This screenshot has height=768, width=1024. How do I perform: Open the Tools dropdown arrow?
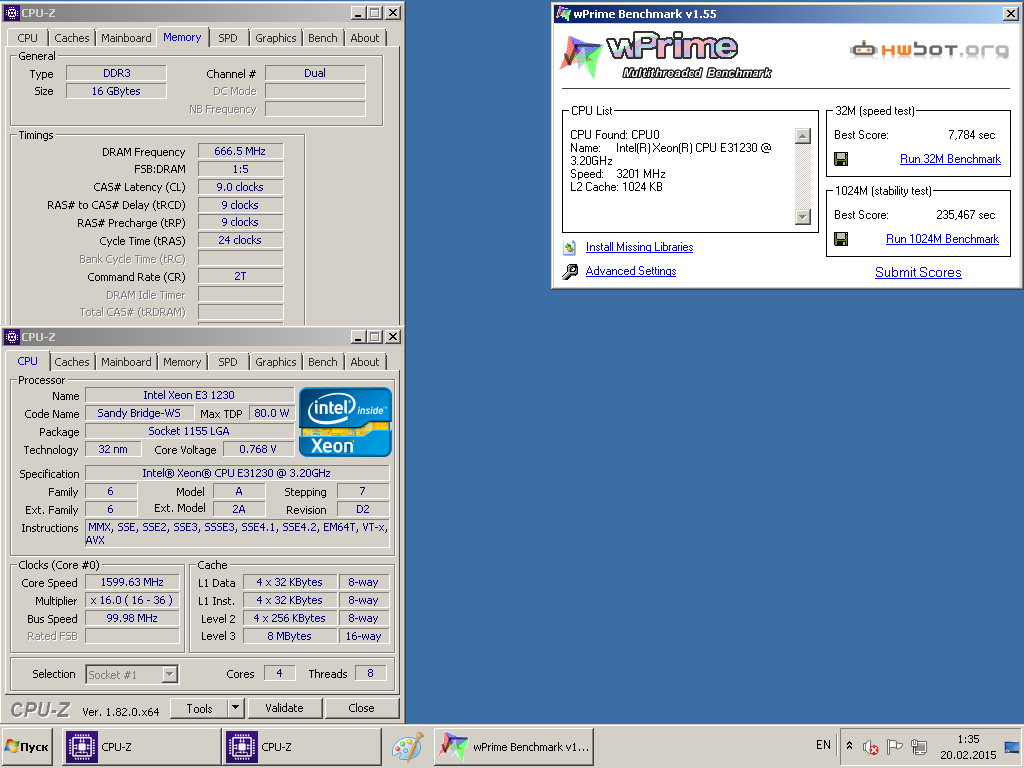(236, 708)
